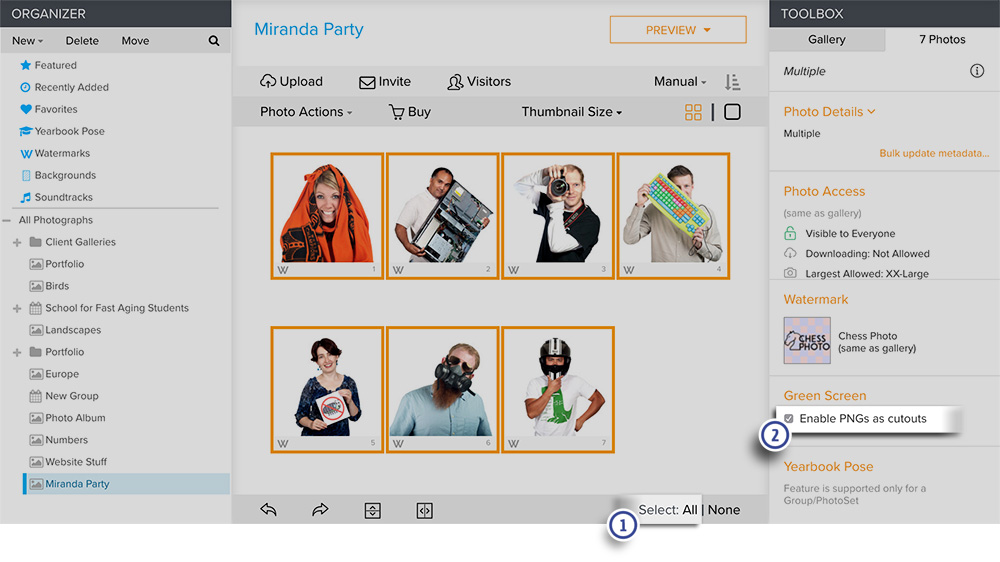This screenshot has height=562, width=1000.
Task: Click Bulk update metadata link
Action: point(934,153)
